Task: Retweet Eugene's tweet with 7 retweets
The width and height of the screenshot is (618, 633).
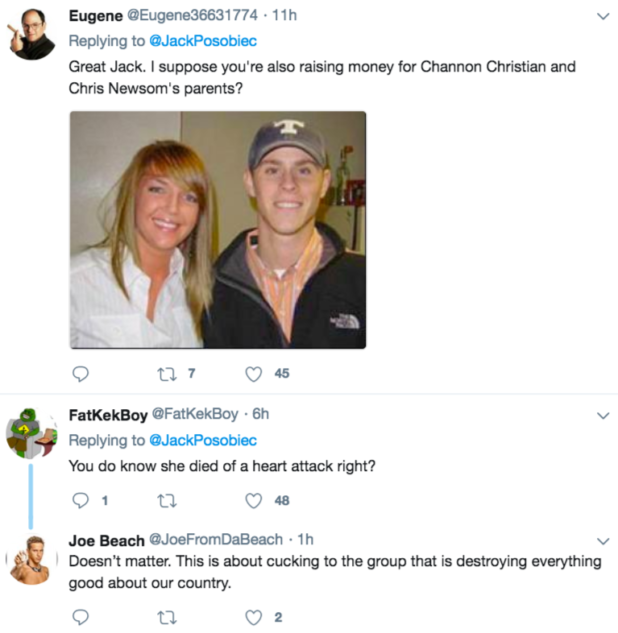Action: [x=167, y=374]
